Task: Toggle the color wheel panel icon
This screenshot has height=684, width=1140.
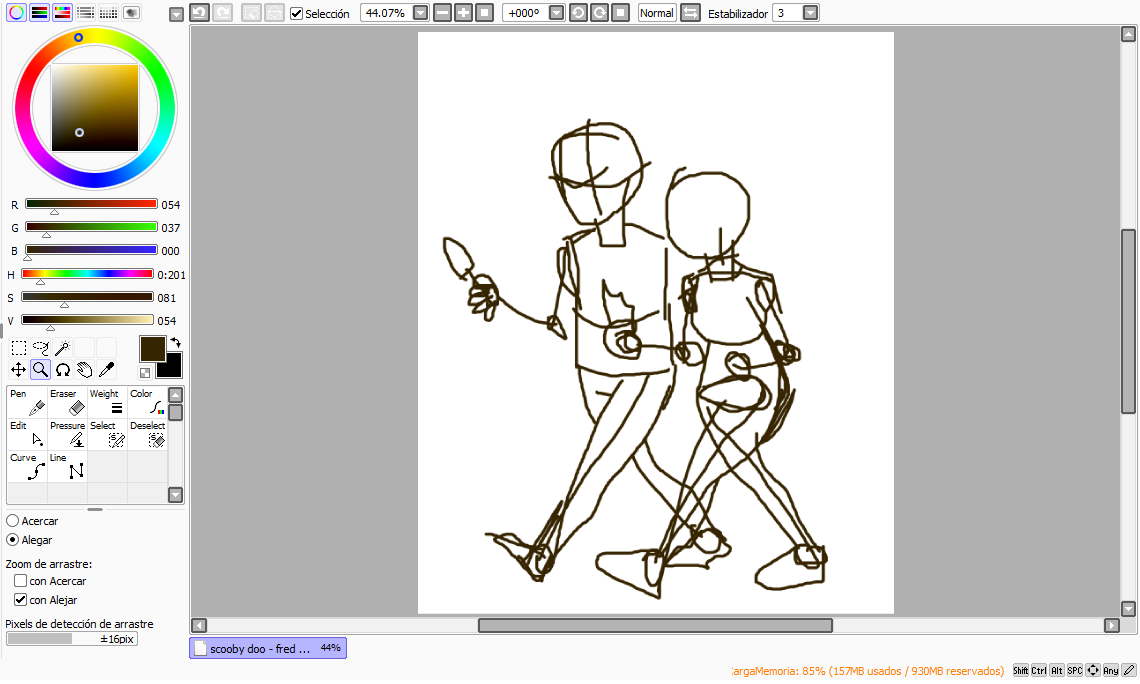Action: pos(16,12)
